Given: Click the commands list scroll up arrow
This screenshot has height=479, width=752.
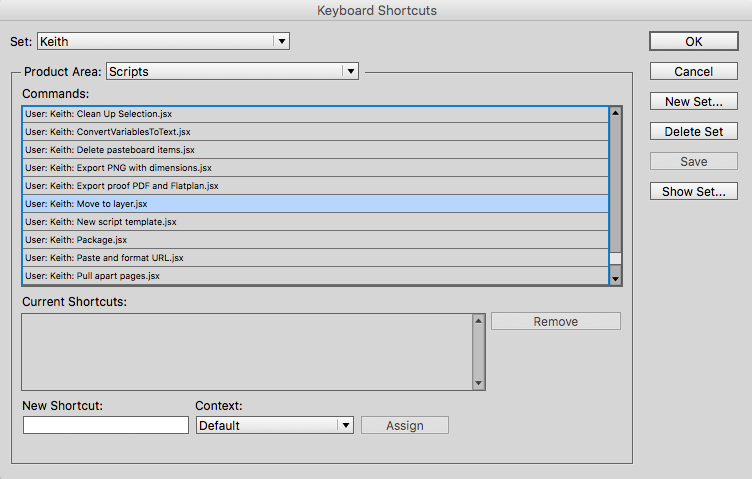Looking at the screenshot, I should pos(615,113).
